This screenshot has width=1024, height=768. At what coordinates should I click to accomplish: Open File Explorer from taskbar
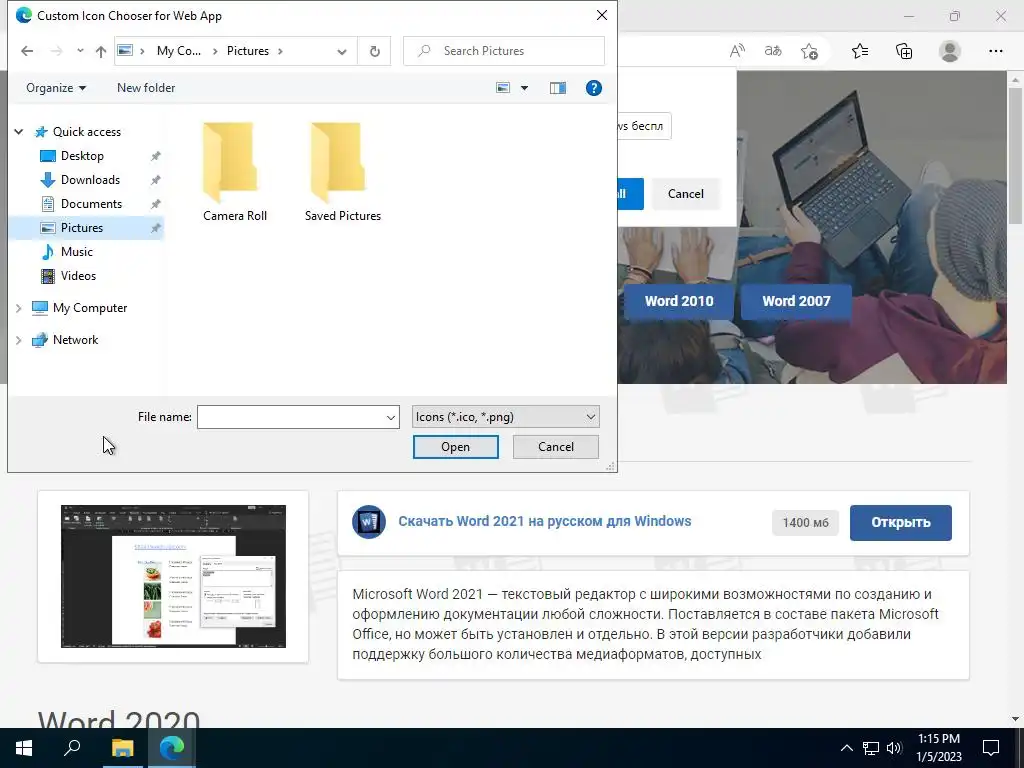tap(122, 748)
